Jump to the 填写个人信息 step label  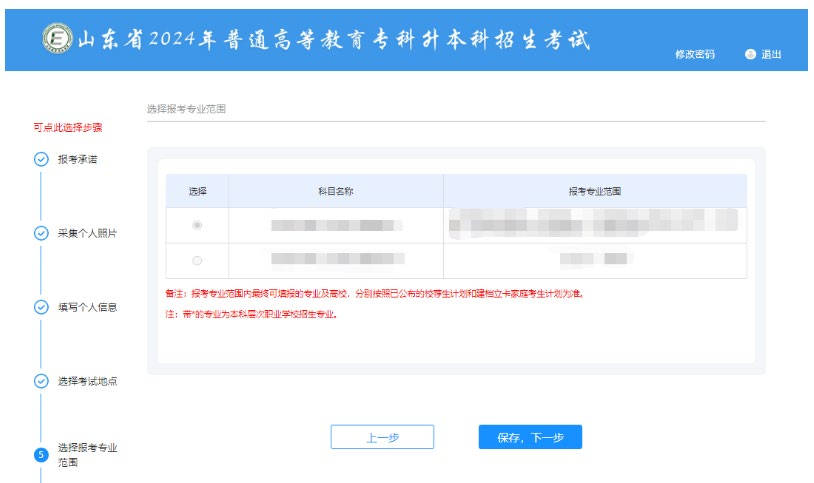pyautogui.click(x=86, y=307)
